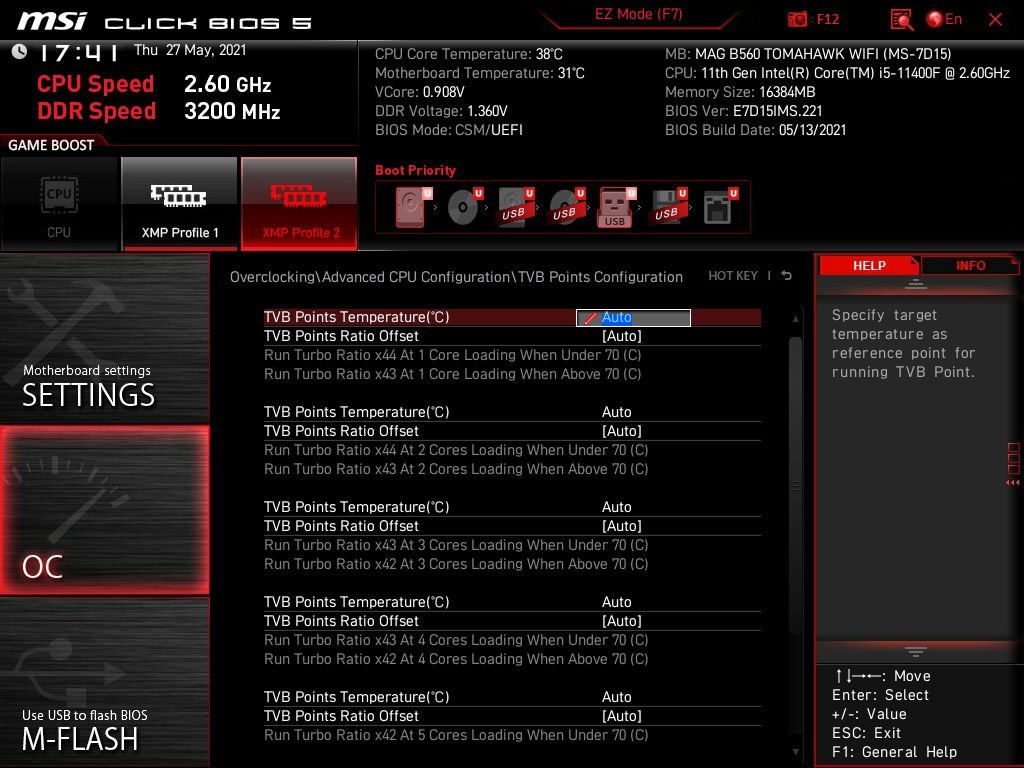Screen dimensions: 1024x768
Task: Click 'Run Turbo Ratio x43 At 1 Core Loading When Above 70'
Action: point(453,374)
